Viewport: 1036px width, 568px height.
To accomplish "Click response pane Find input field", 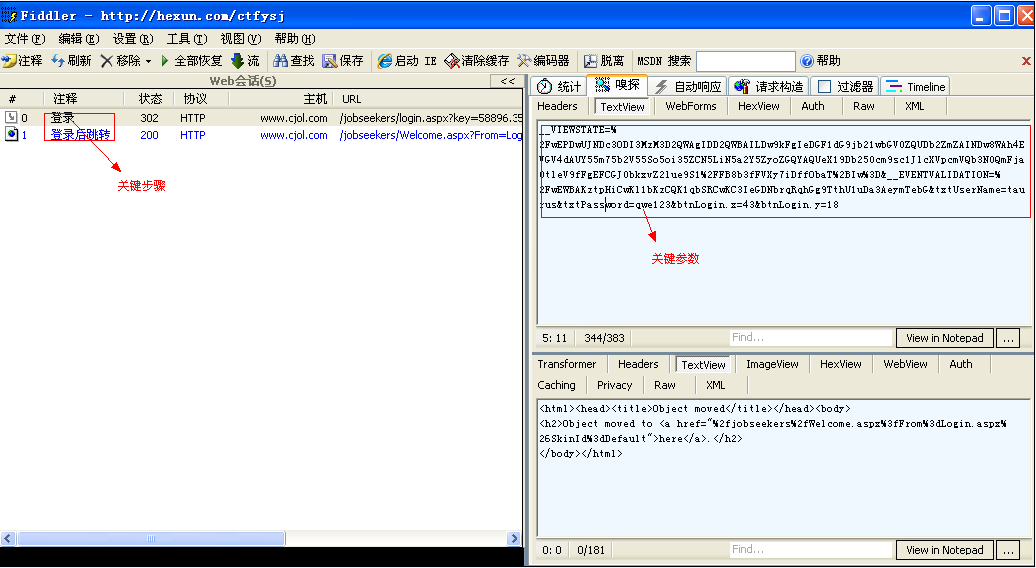I will [x=811, y=550].
